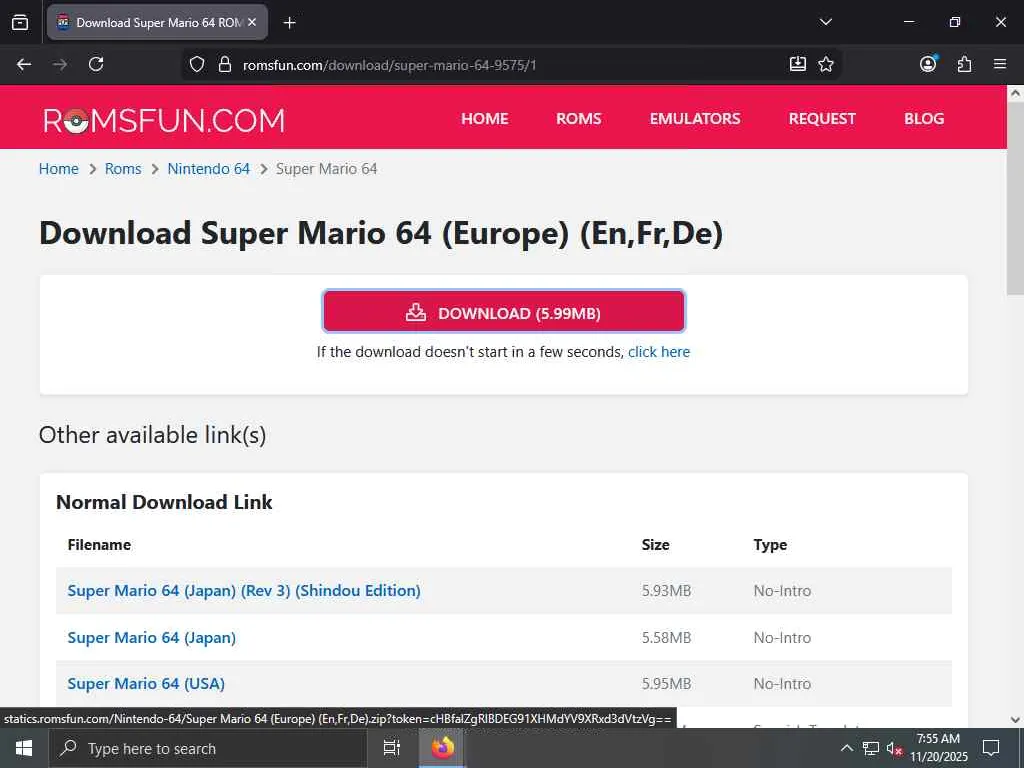The width and height of the screenshot is (1024, 768).
Task: Follow the Home breadcrumb link
Action: pyautogui.click(x=59, y=168)
